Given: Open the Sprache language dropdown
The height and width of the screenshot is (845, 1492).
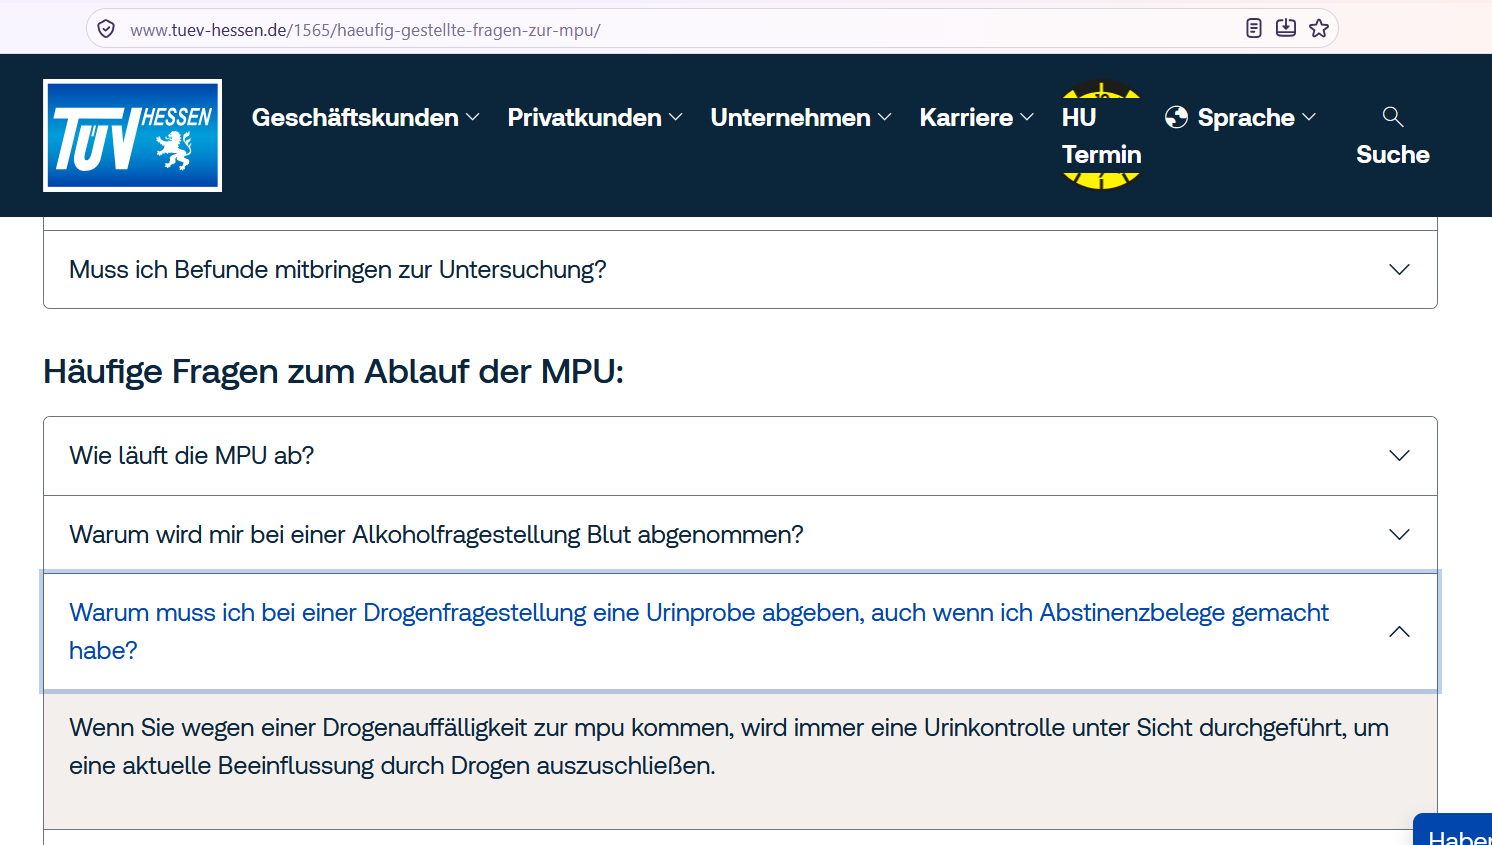Looking at the screenshot, I should pyautogui.click(x=1241, y=118).
